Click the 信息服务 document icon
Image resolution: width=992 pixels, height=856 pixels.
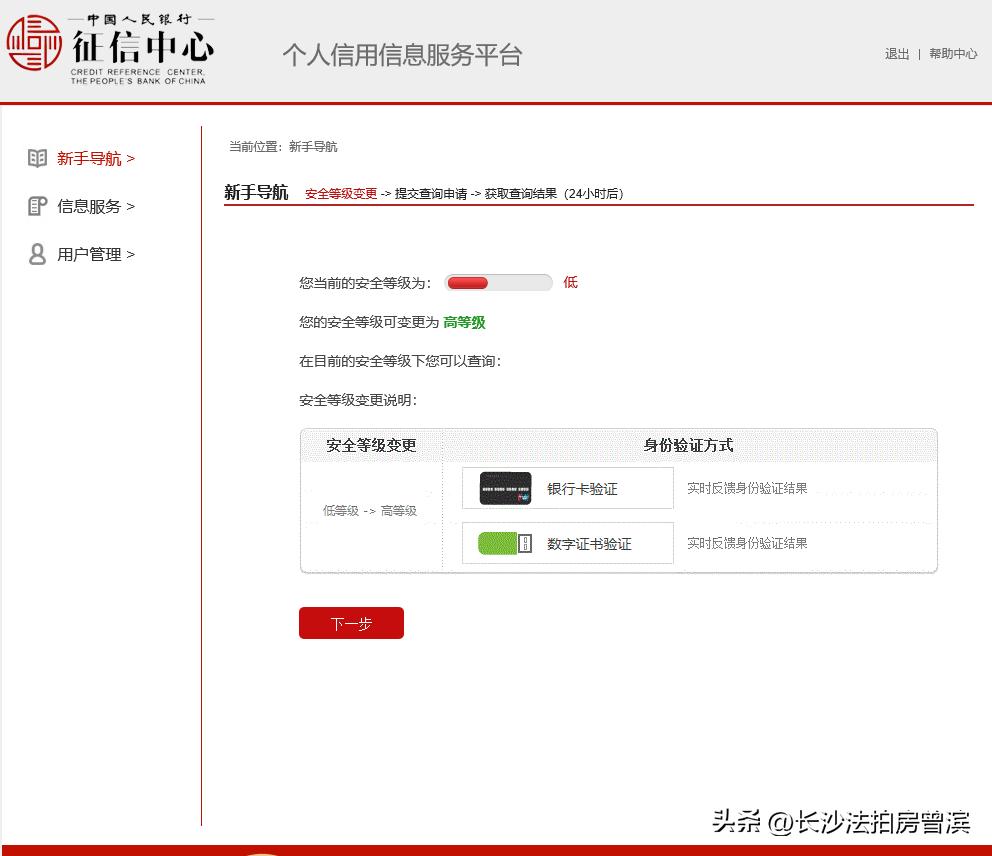[x=37, y=206]
